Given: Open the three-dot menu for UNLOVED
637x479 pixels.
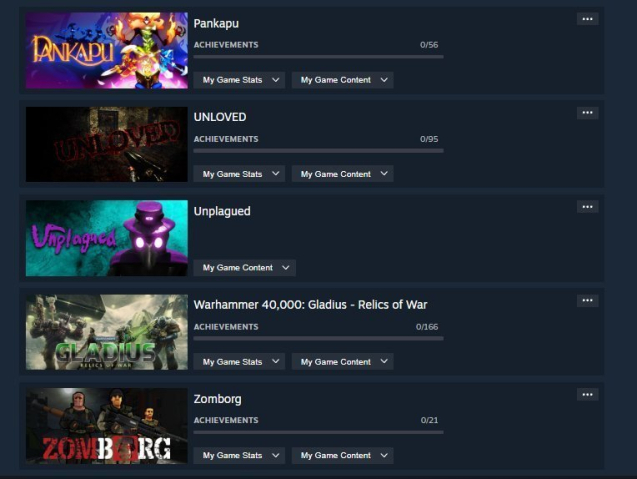Looking at the screenshot, I should point(587,113).
